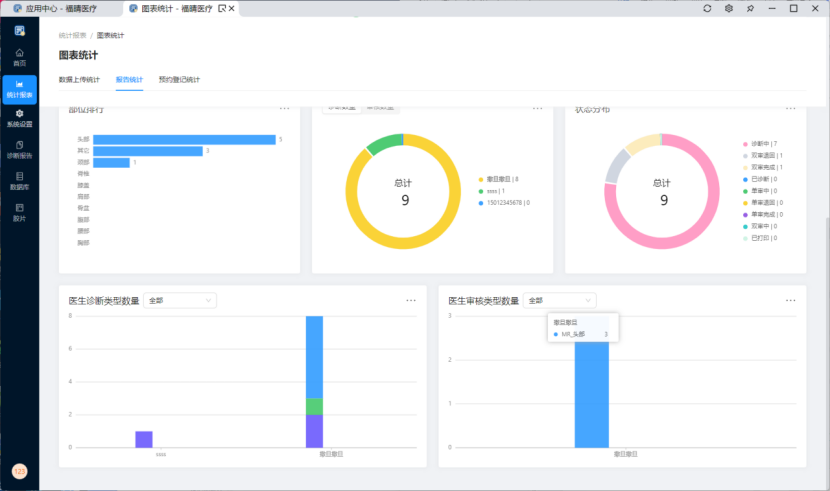Click the pin window icon
This screenshot has height=491, width=830.
(x=750, y=8)
